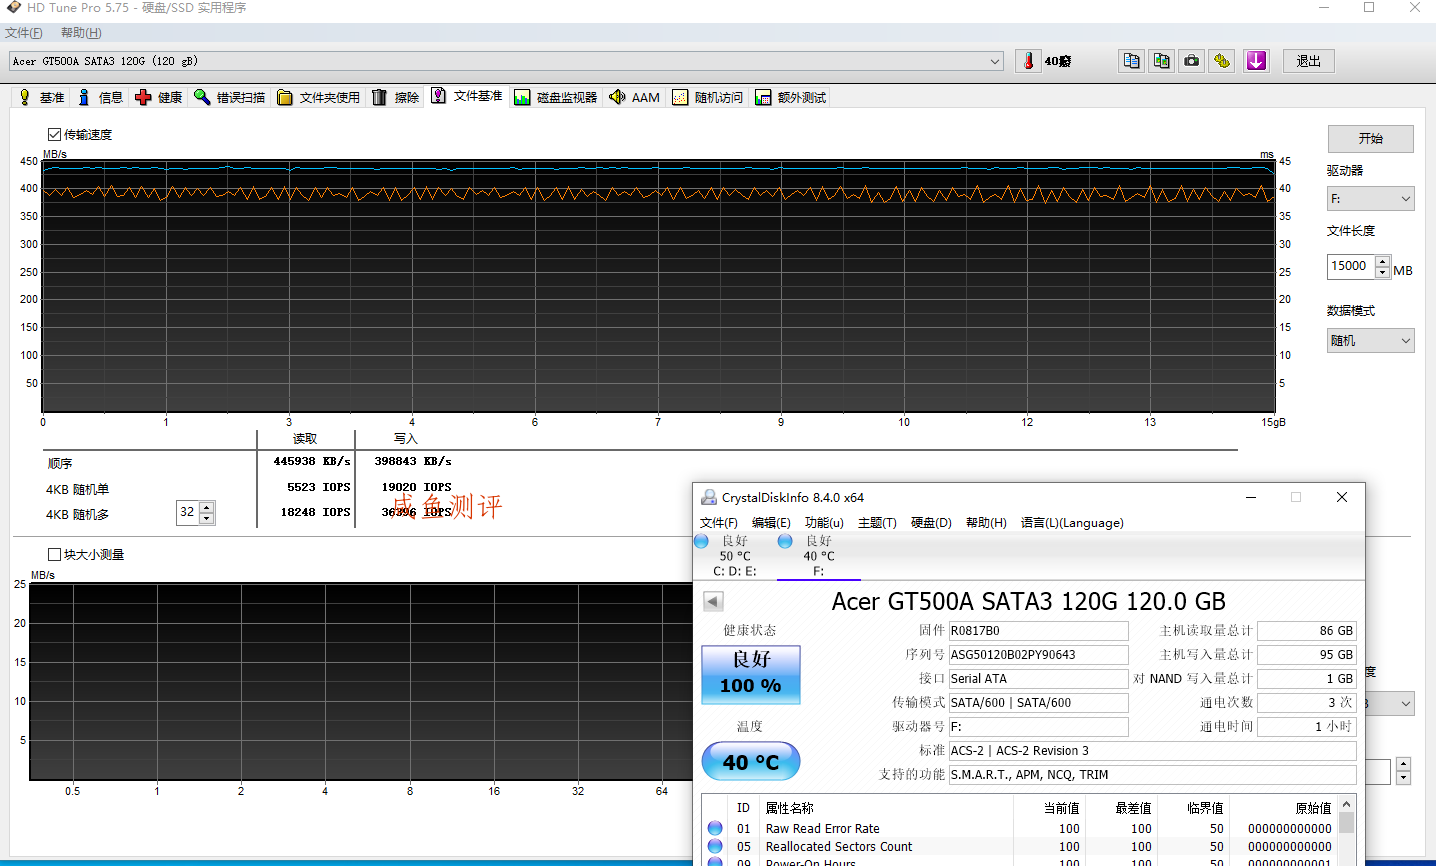This screenshot has height=866, width=1436.
Task: Open HD Tune 帮助(H) menu
Action: click(81, 33)
